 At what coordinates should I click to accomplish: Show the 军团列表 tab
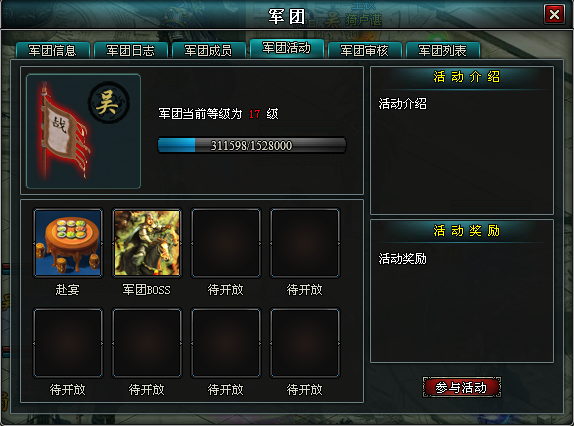tap(443, 50)
